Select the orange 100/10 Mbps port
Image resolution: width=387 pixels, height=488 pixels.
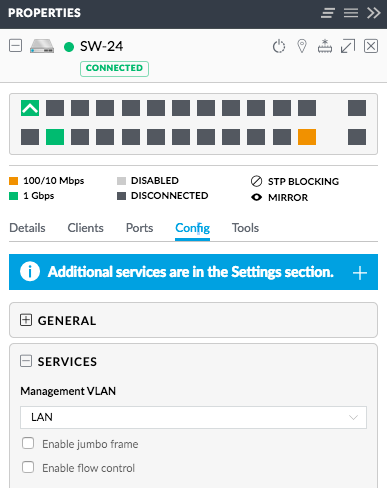(x=307, y=137)
